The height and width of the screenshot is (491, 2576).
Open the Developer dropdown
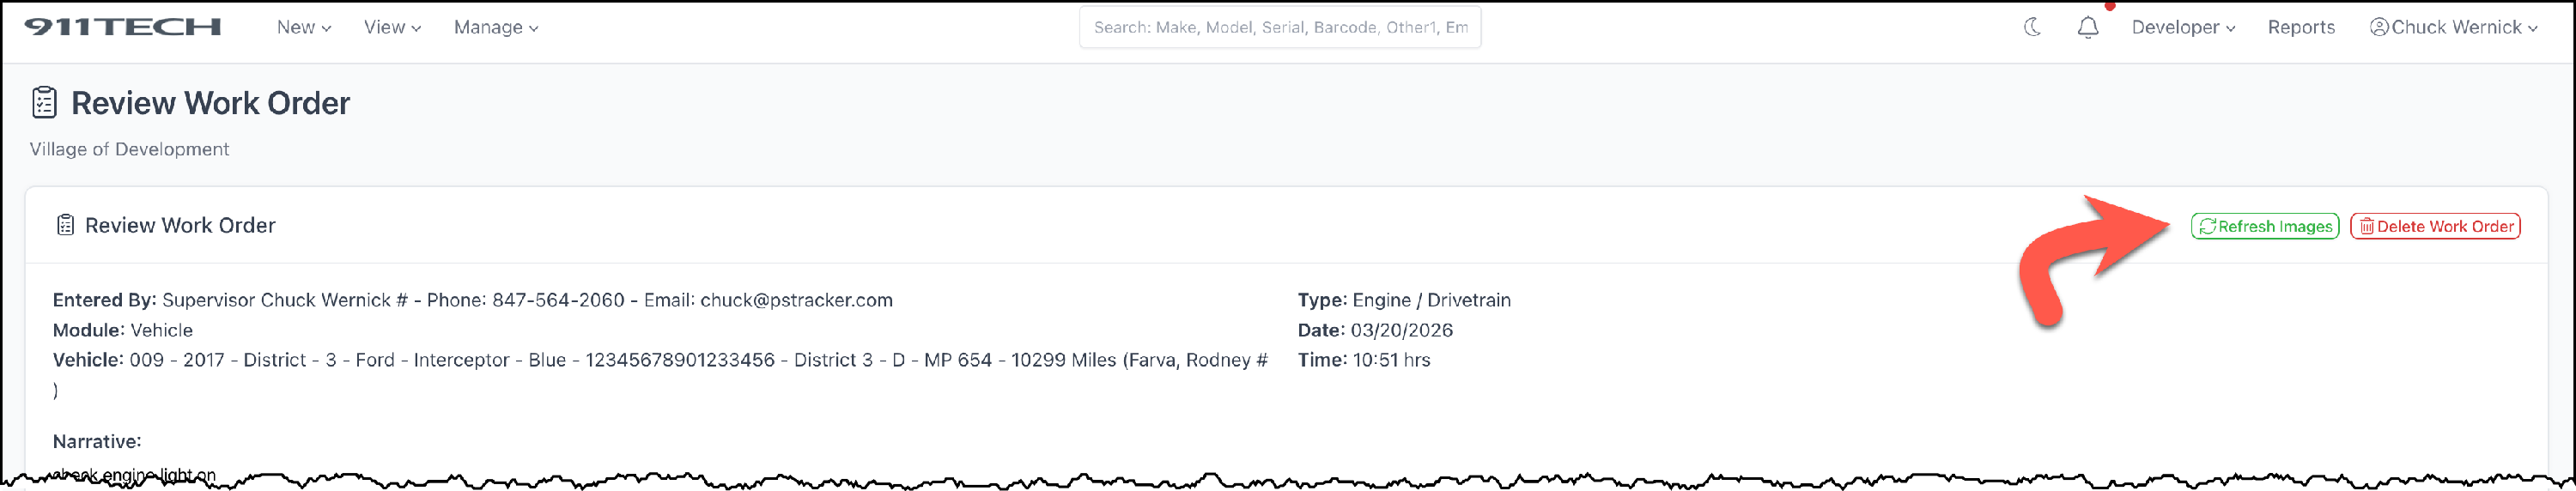coord(2183,27)
